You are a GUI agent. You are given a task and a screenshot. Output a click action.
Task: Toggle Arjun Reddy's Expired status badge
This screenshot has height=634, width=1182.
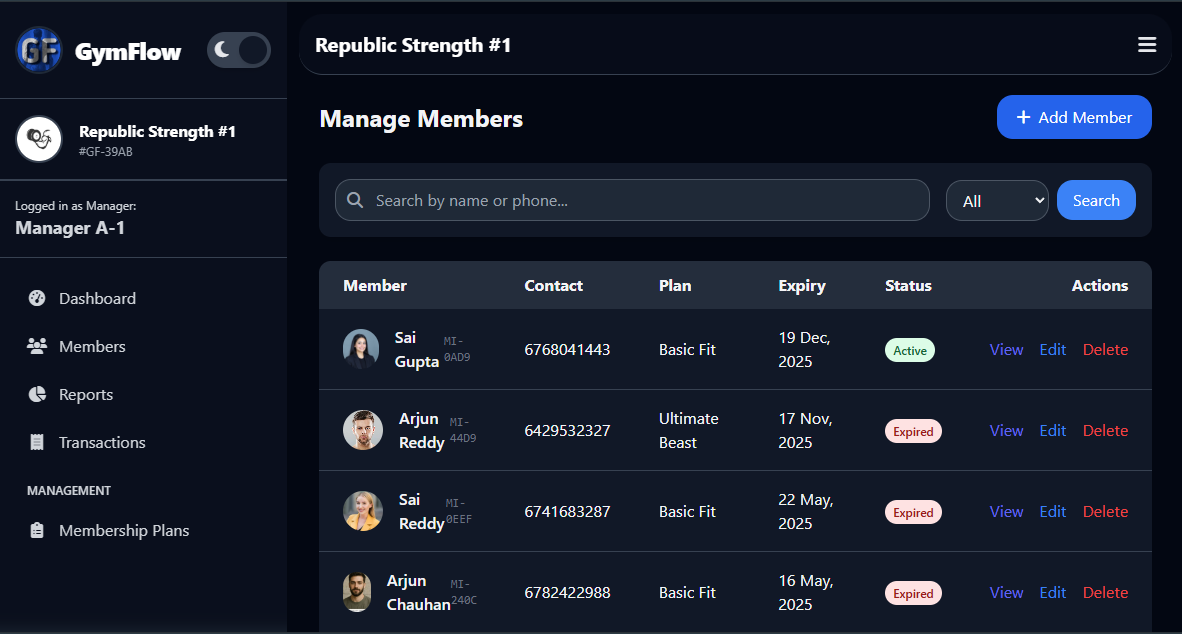point(913,431)
